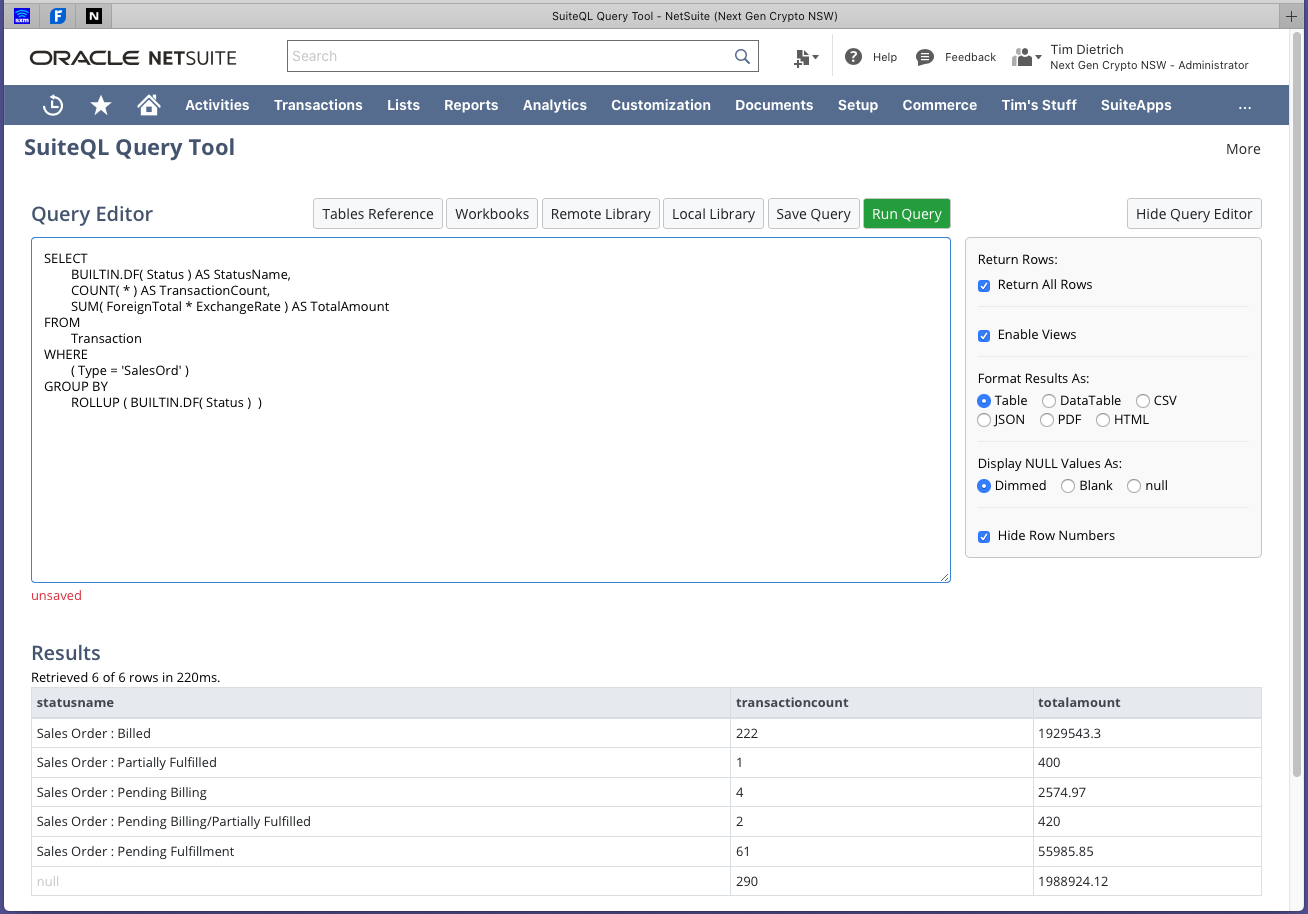Open the pinned tab with F icon
The image size is (1308, 914).
[58, 16]
